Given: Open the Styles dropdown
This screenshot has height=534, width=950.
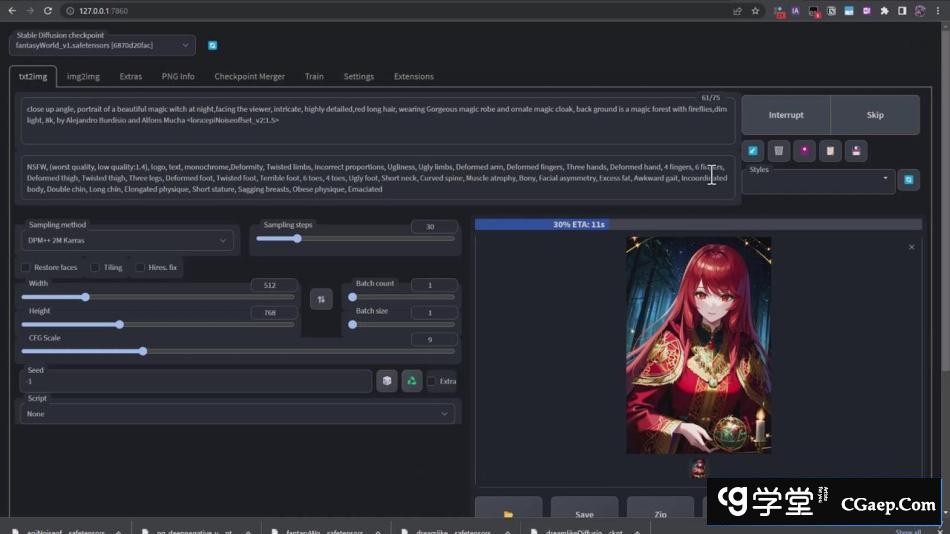Looking at the screenshot, I should pos(818,180).
